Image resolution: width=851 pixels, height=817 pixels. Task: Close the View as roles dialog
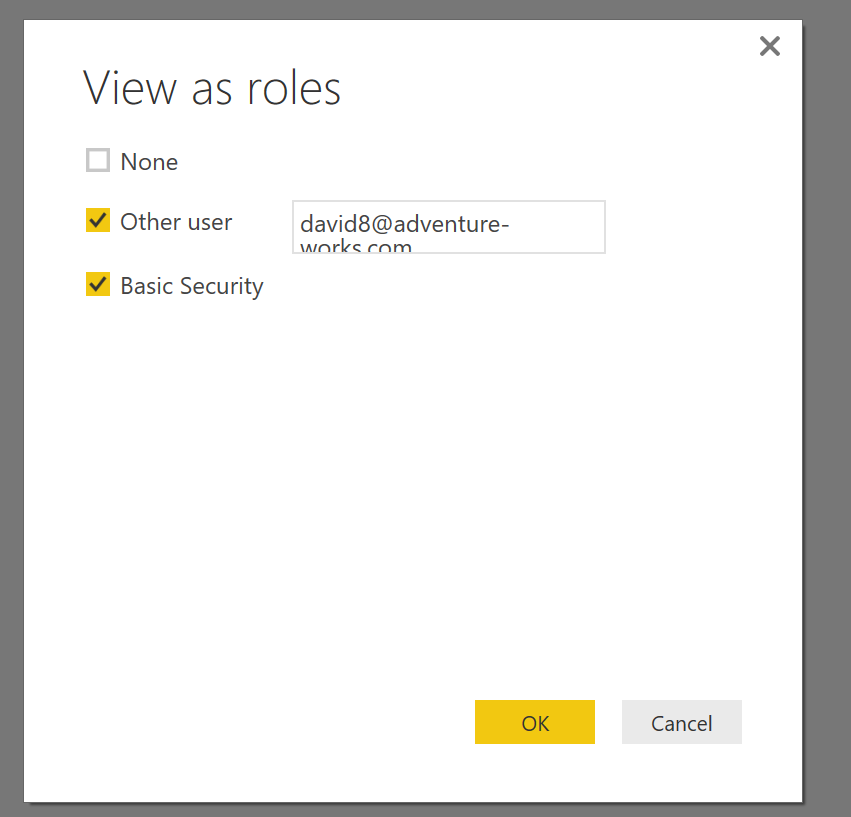coord(769,46)
